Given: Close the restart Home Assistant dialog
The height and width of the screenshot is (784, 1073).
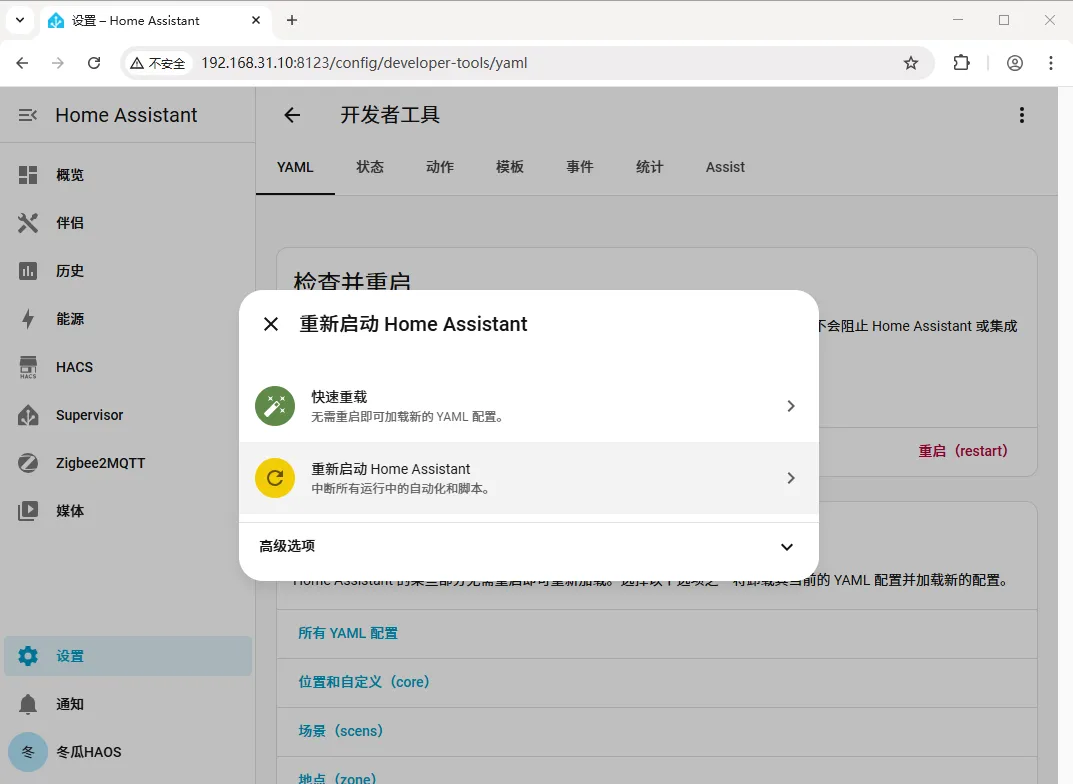Looking at the screenshot, I should pos(271,324).
